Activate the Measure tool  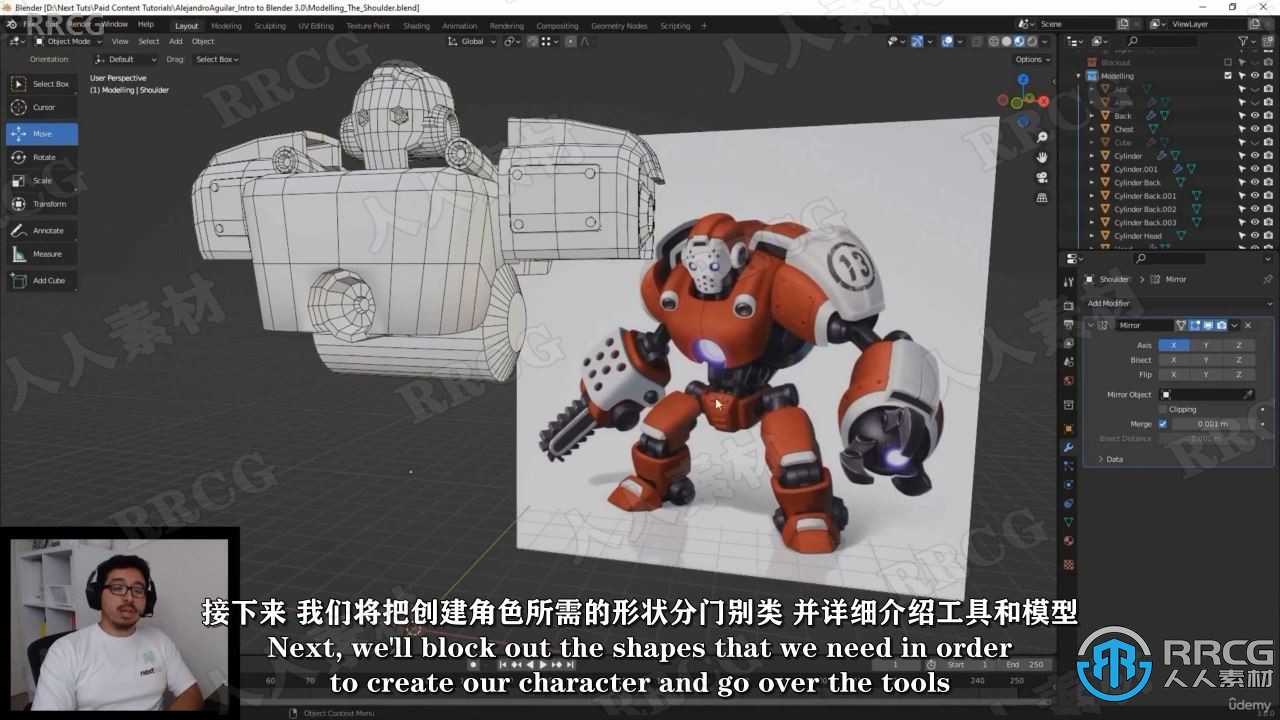point(42,254)
